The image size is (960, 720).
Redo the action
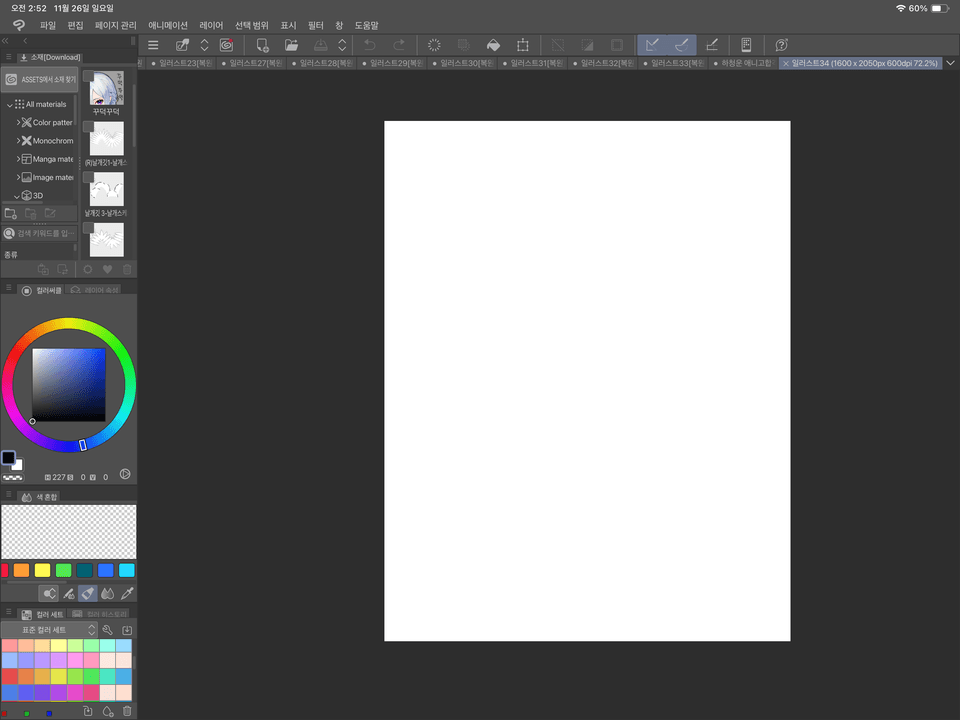[399, 45]
